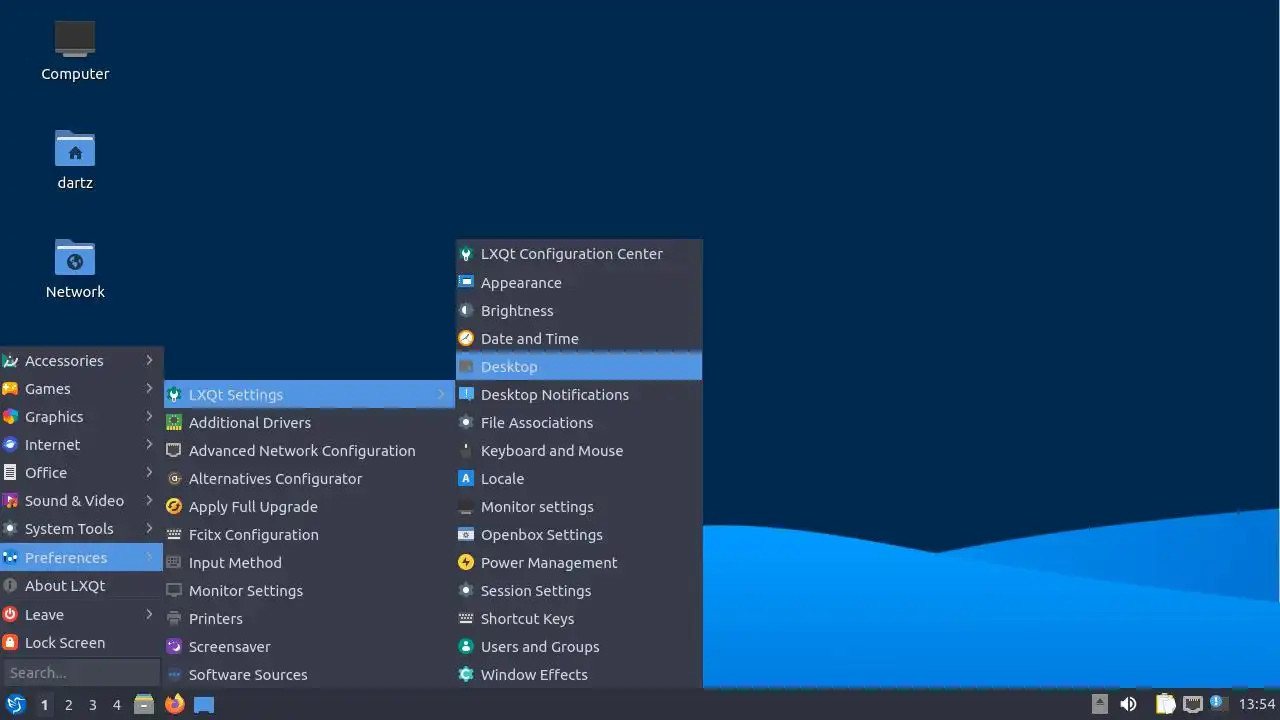Open File Associations
Screen dimensions: 1280x720
579,423
